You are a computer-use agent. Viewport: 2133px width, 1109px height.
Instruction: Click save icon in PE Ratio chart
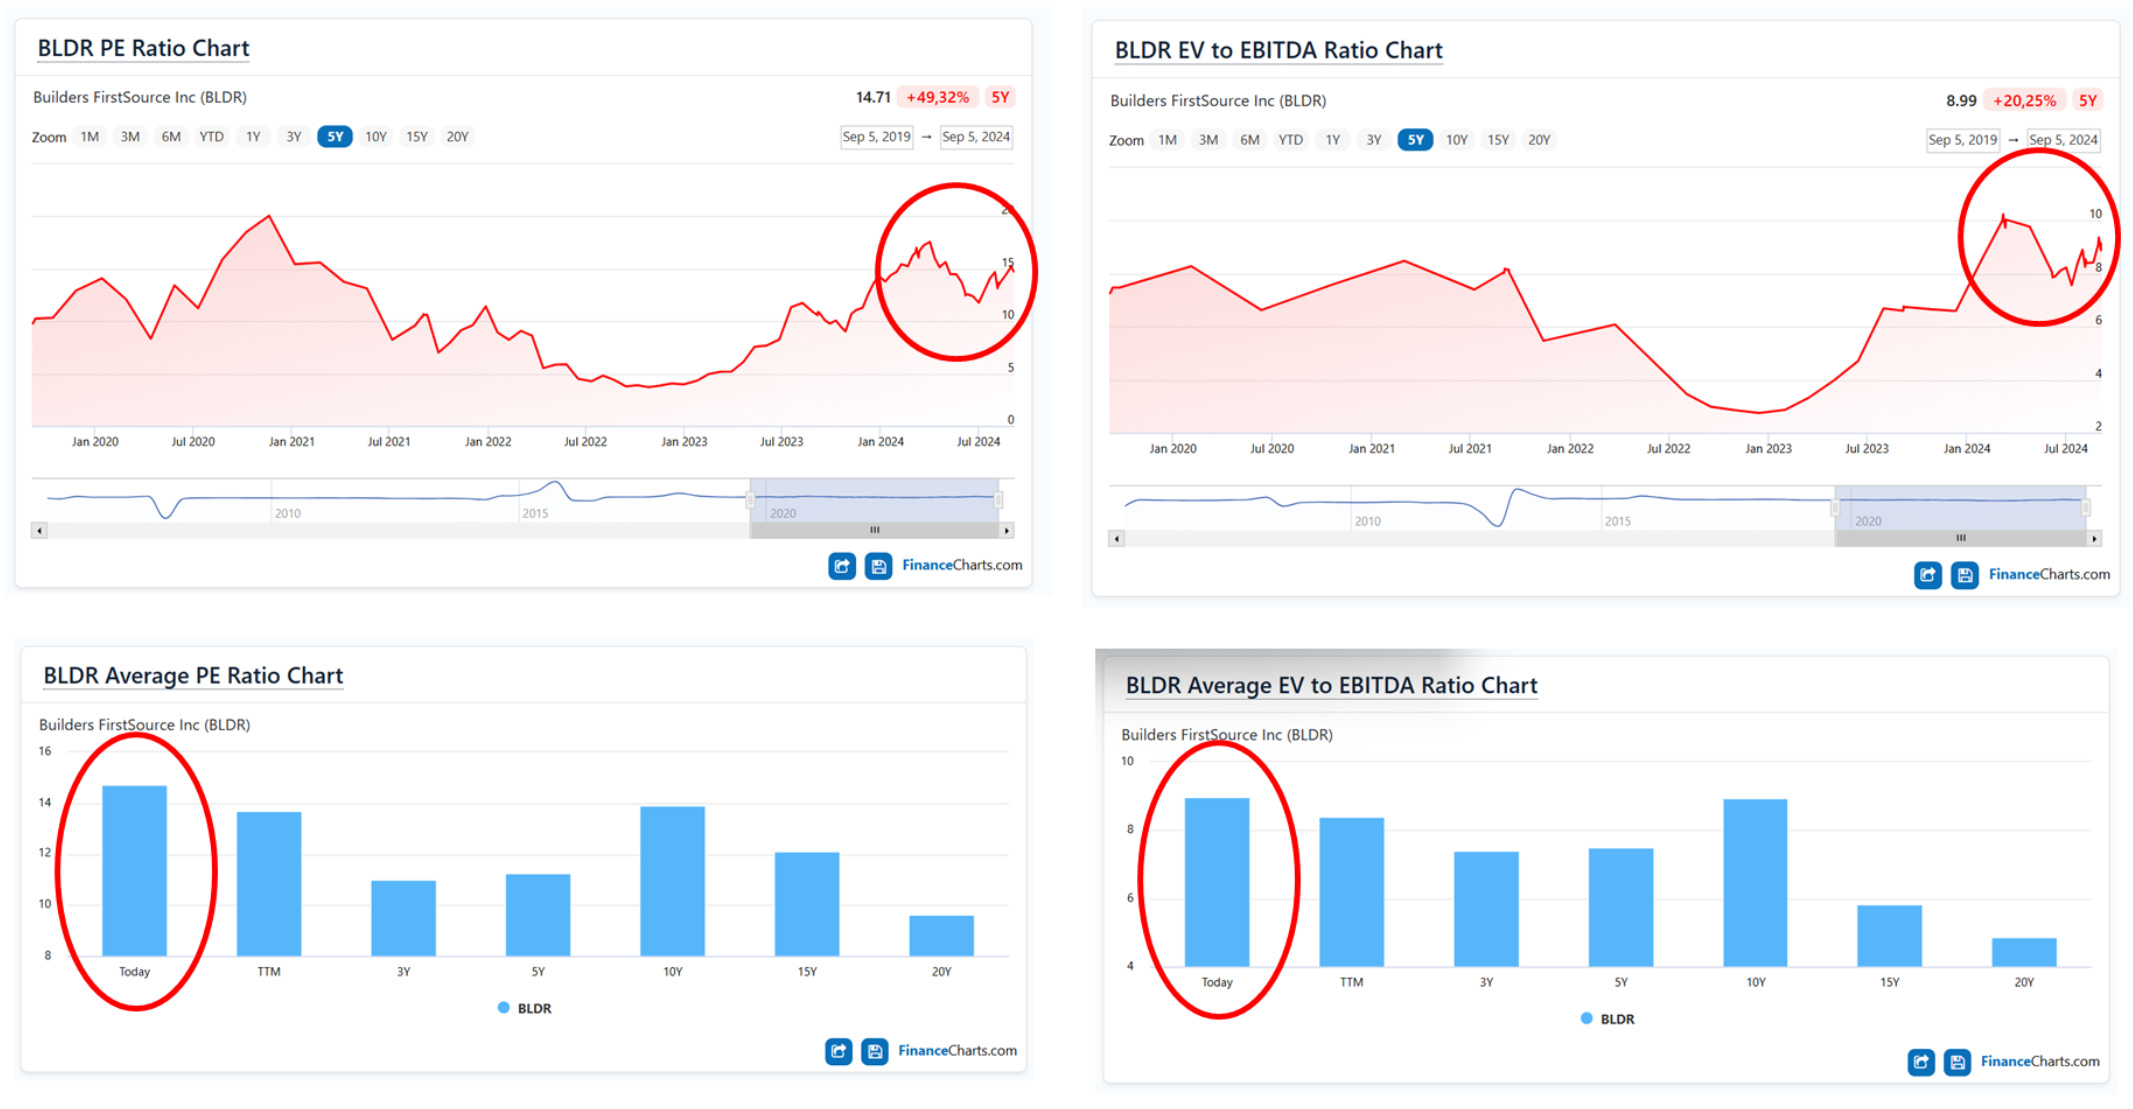coord(878,566)
